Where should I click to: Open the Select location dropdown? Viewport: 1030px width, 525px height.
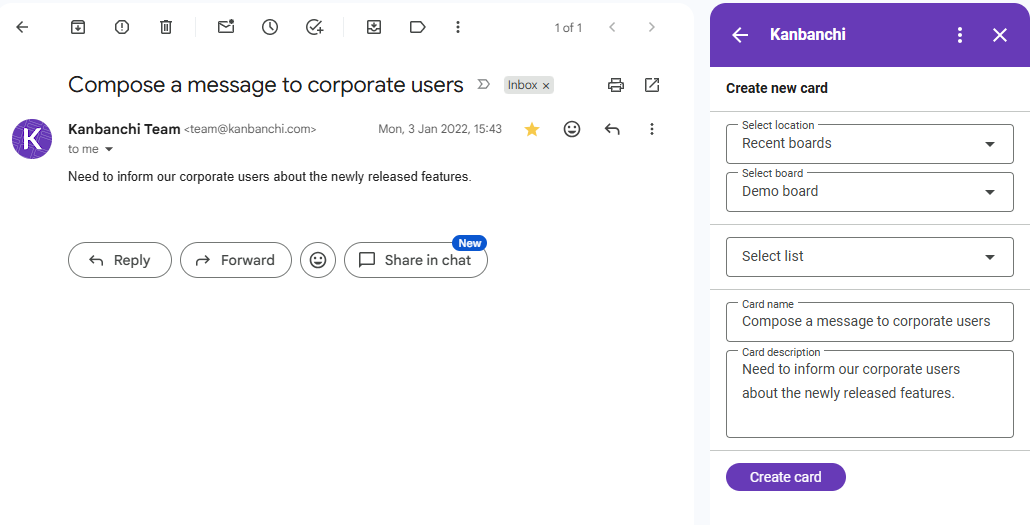pos(870,144)
